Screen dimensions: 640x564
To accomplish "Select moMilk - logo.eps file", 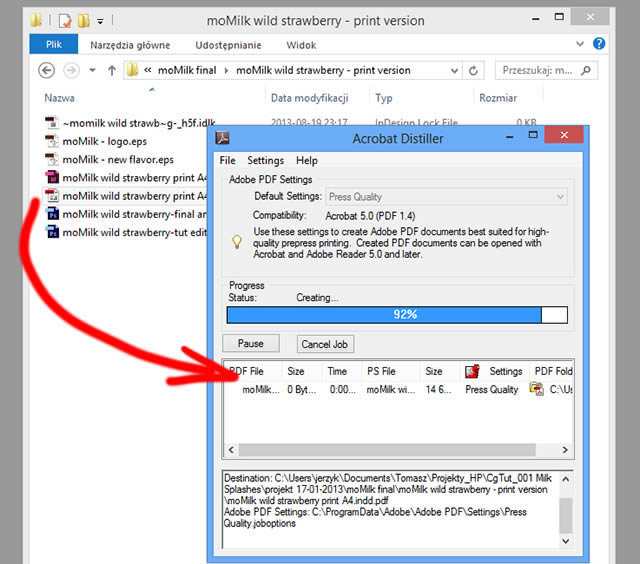I will click(x=104, y=141).
